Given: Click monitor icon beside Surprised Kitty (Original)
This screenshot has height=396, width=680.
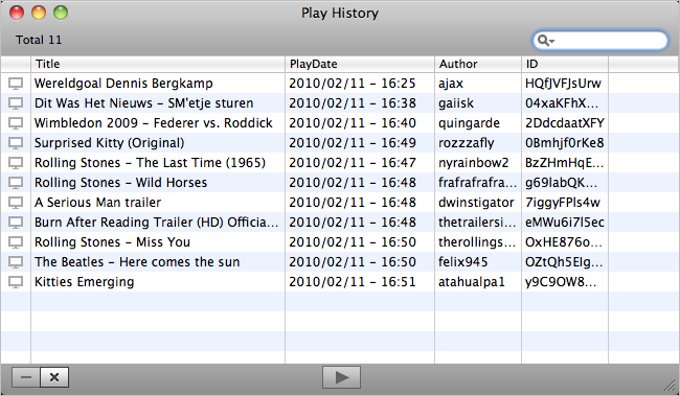Looking at the screenshot, I should [16, 143].
